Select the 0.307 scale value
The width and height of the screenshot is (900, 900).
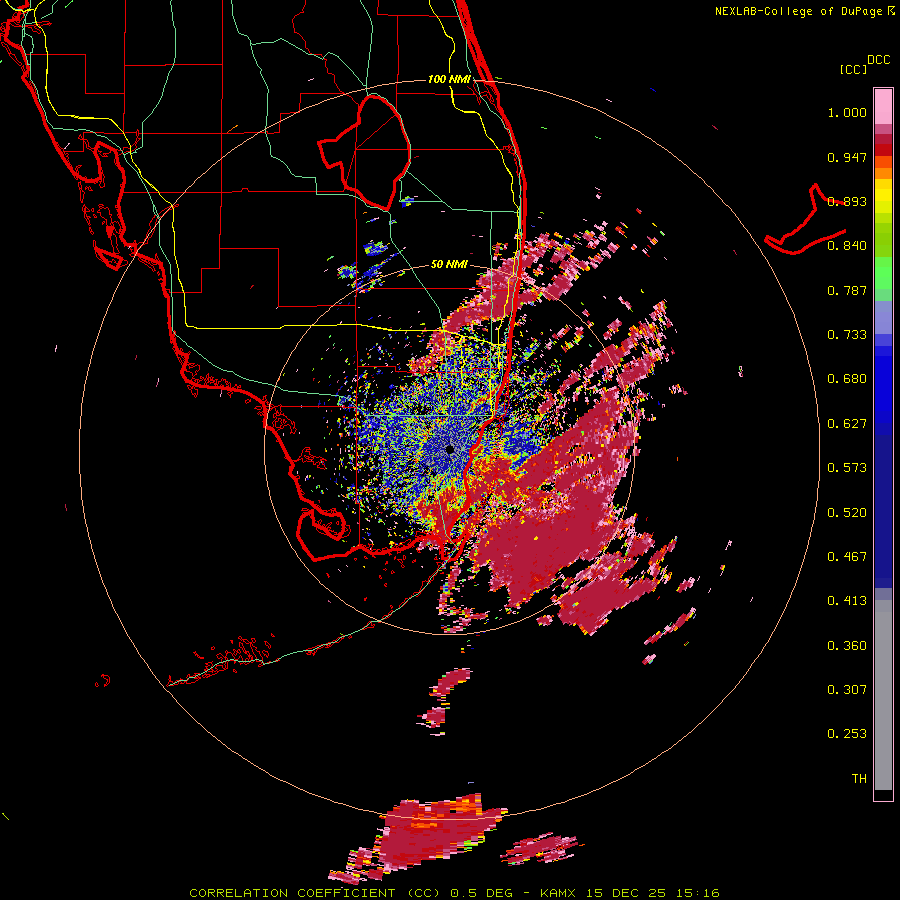coord(847,690)
